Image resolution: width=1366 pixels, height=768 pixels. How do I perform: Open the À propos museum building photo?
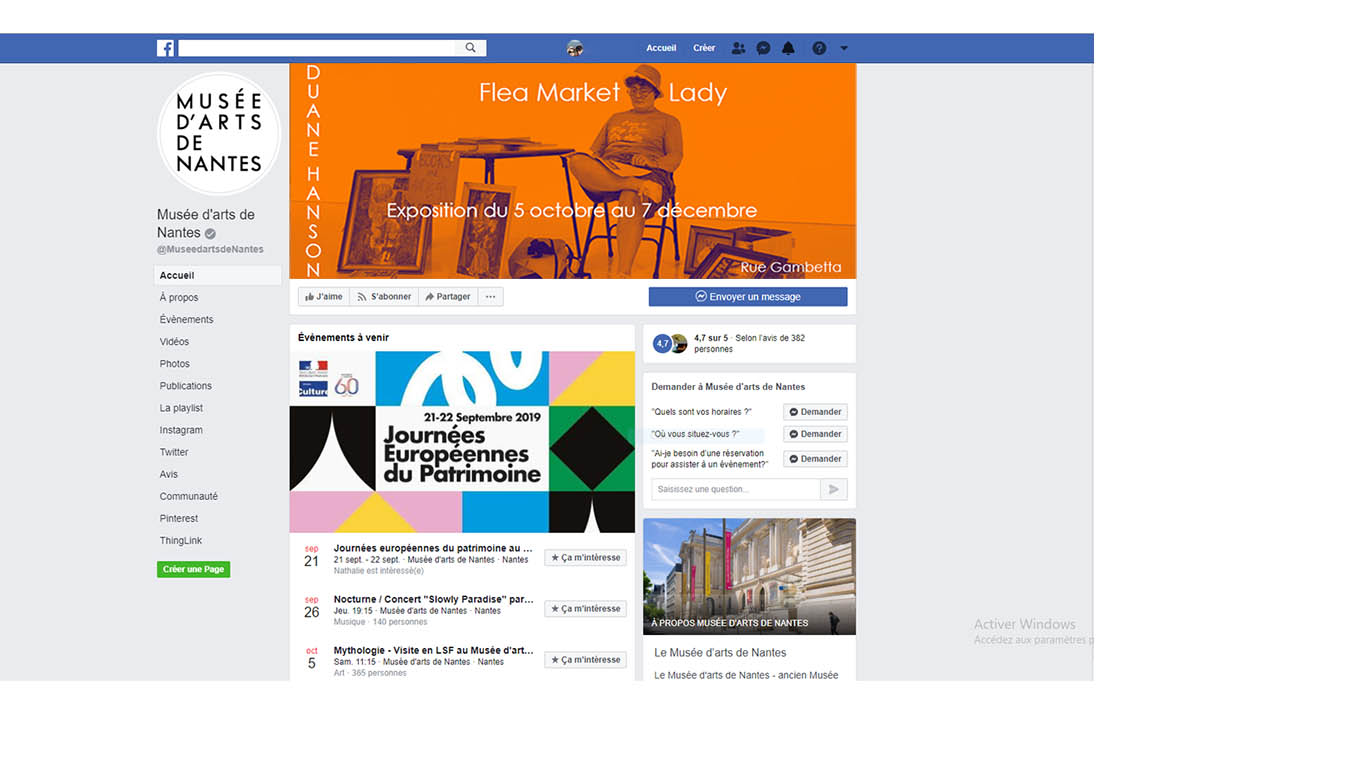click(749, 576)
